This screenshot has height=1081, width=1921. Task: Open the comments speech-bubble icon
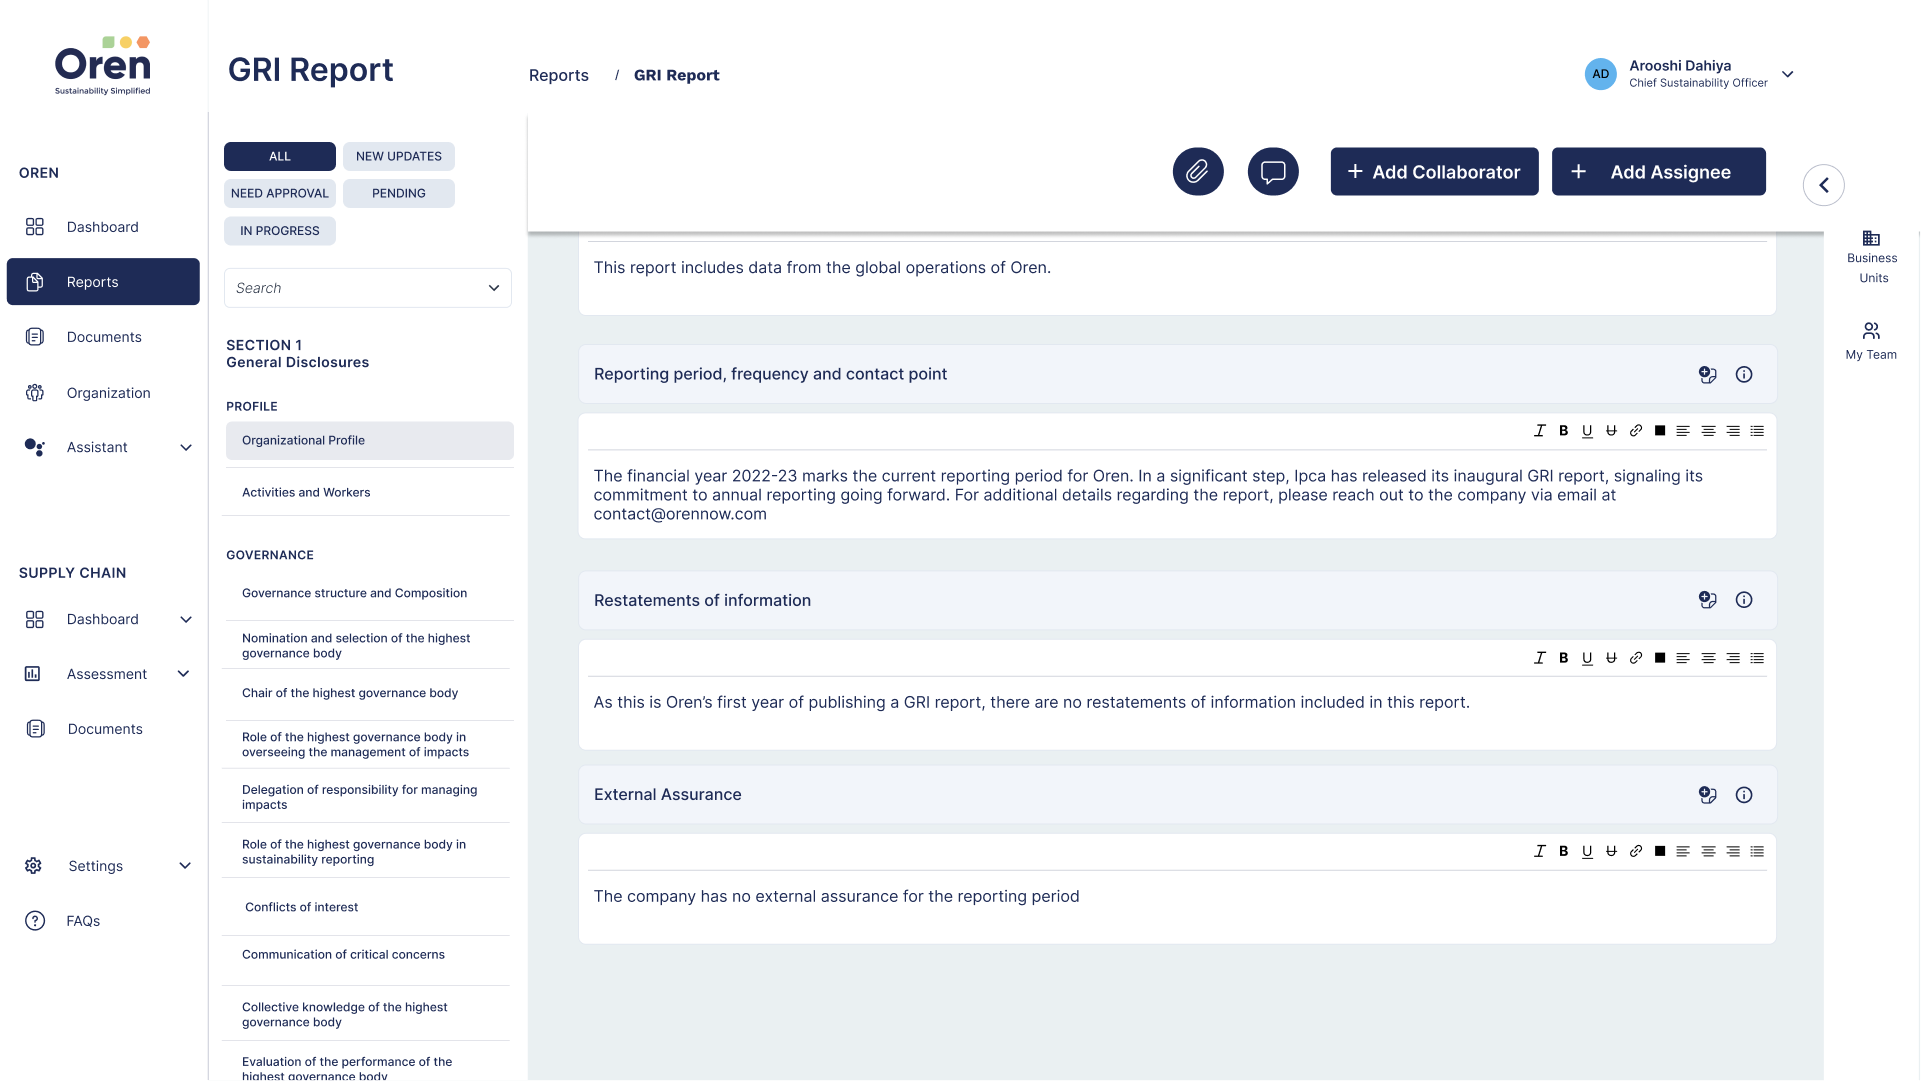pos(1273,172)
